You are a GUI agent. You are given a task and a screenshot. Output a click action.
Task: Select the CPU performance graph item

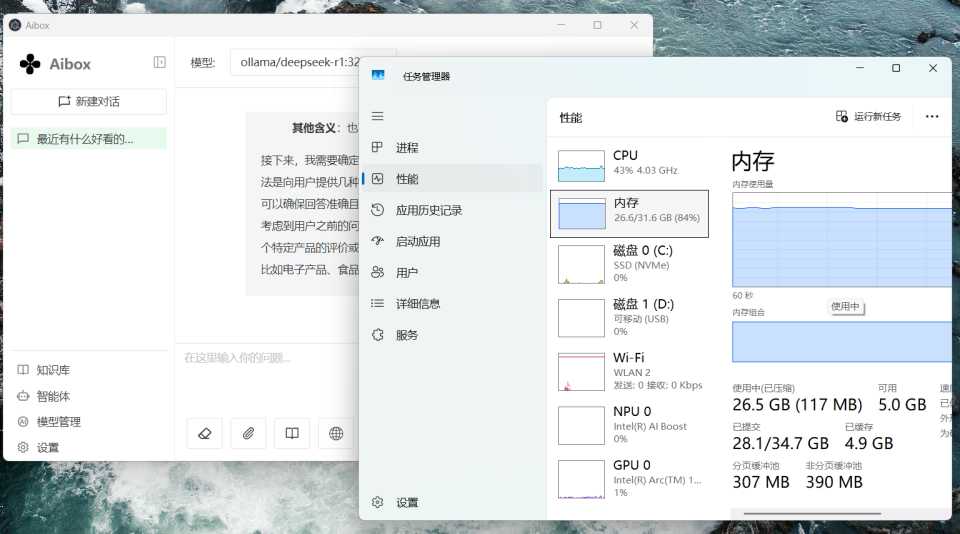coord(629,165)
